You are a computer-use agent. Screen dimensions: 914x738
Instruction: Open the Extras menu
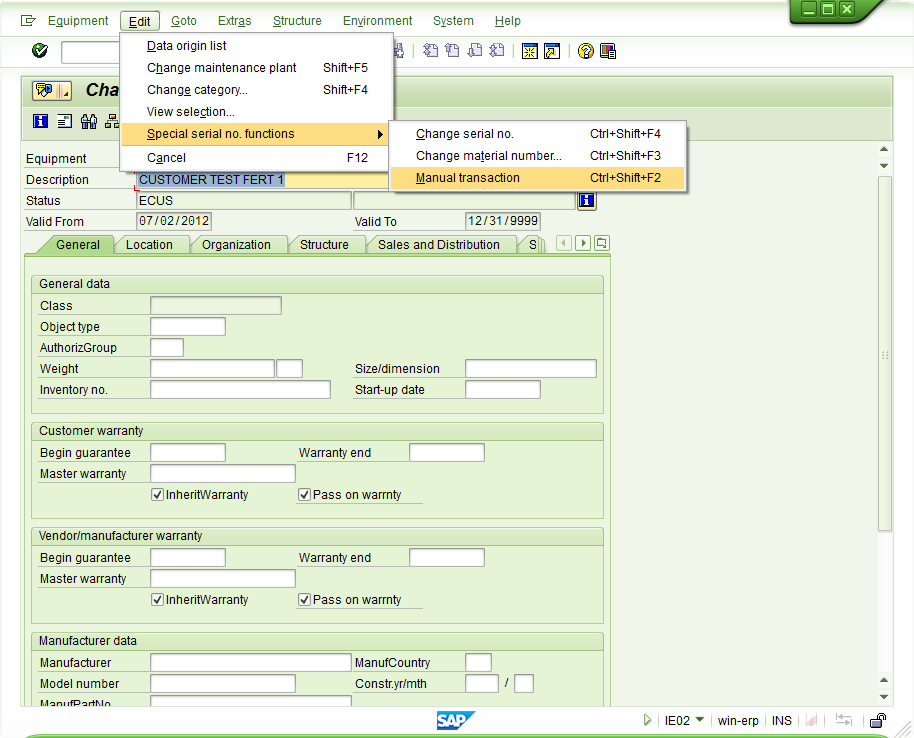234,21
